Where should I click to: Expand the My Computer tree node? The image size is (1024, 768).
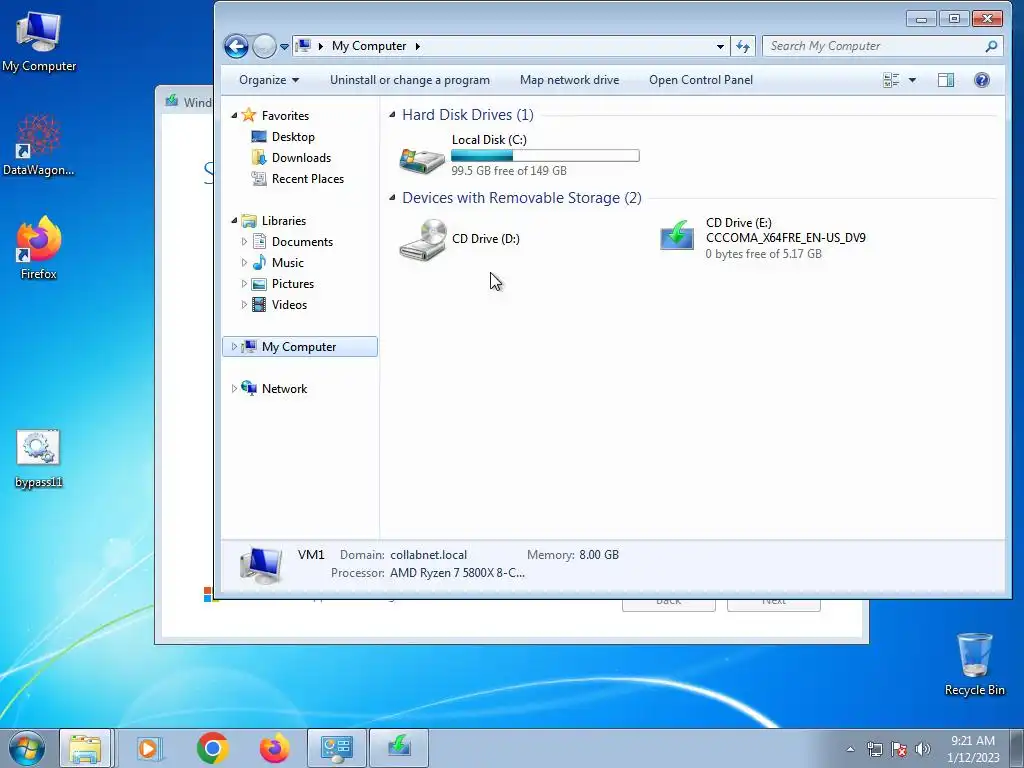click(234, 347)
